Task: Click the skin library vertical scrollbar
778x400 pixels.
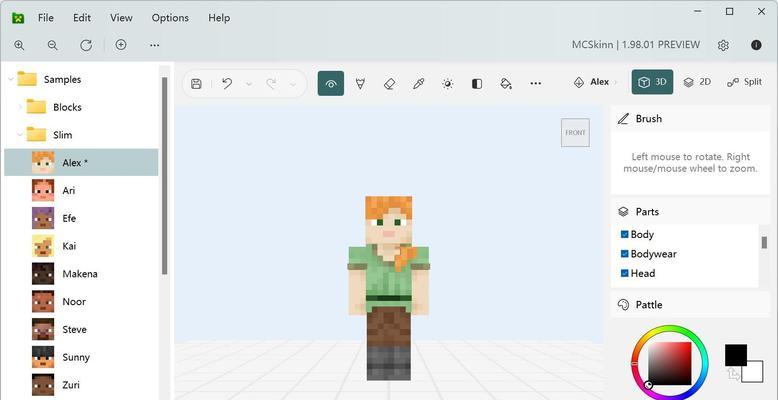Action: click(164, 175)
